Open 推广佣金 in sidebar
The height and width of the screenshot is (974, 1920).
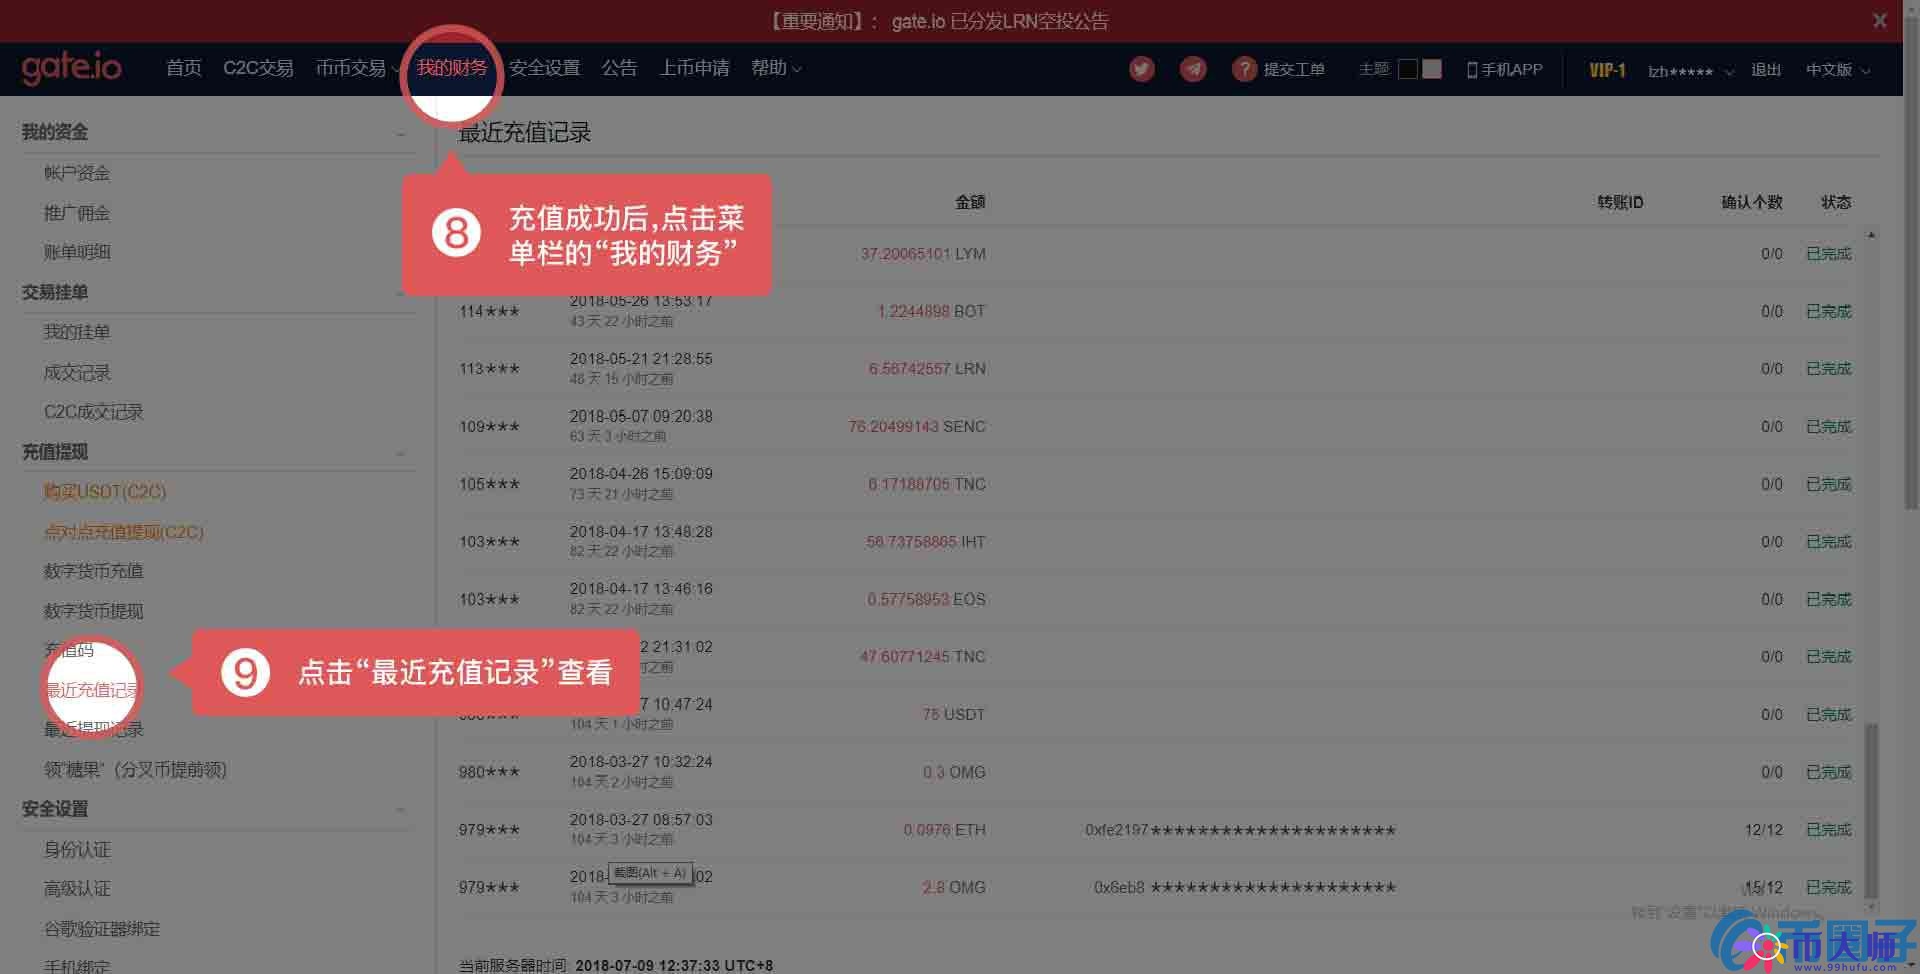[77, 213]
